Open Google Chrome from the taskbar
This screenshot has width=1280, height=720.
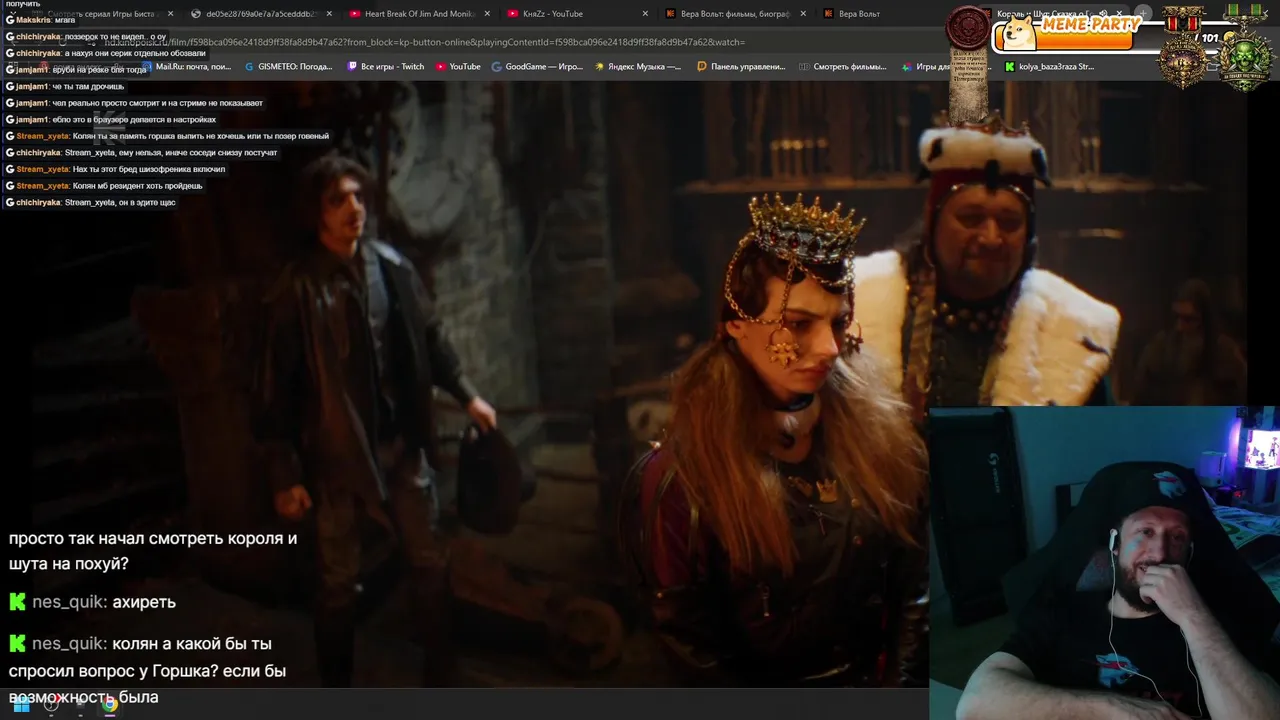109,705
